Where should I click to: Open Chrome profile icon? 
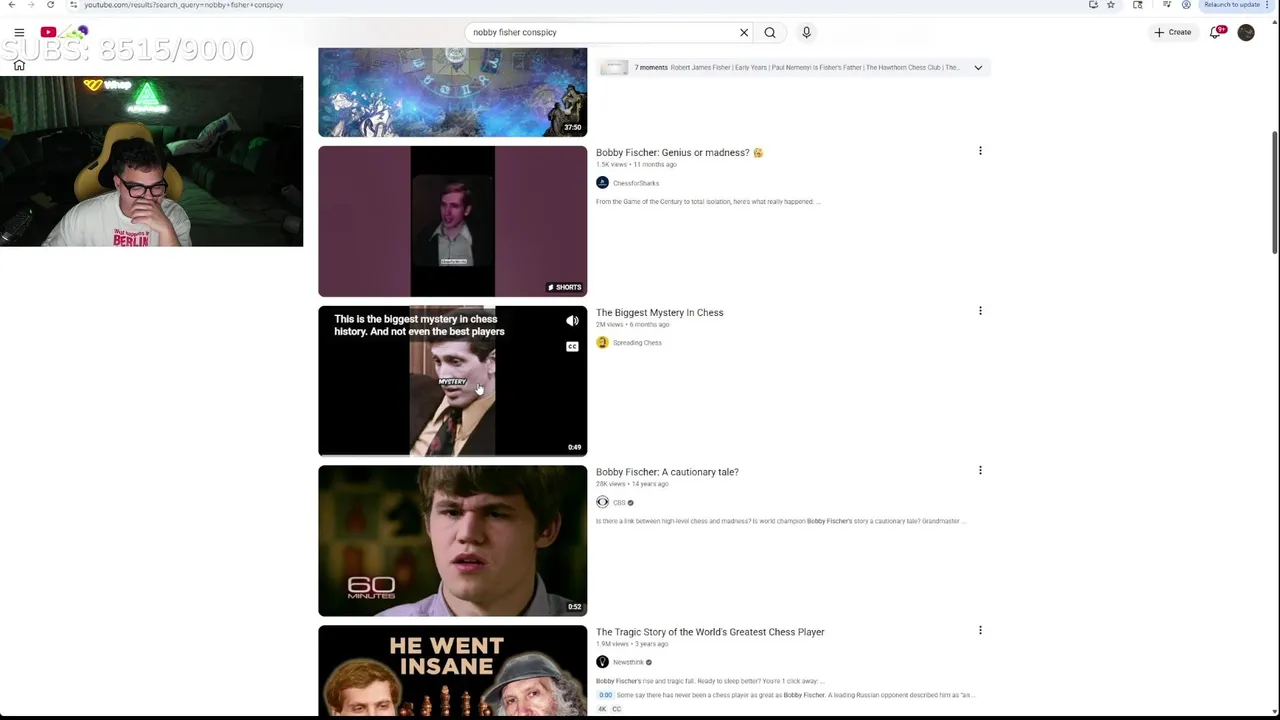pyautogui.click(x=1186, y=5)
